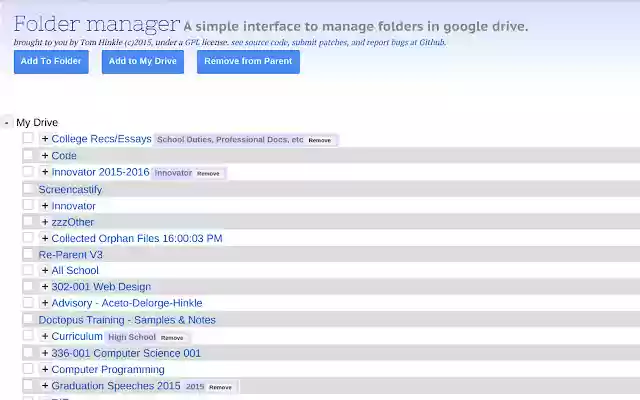Viewport: 640px width, 400px height.
Task: Remove the 2015 parent tag
Action: pyautogui.click(x=220, y=387)
